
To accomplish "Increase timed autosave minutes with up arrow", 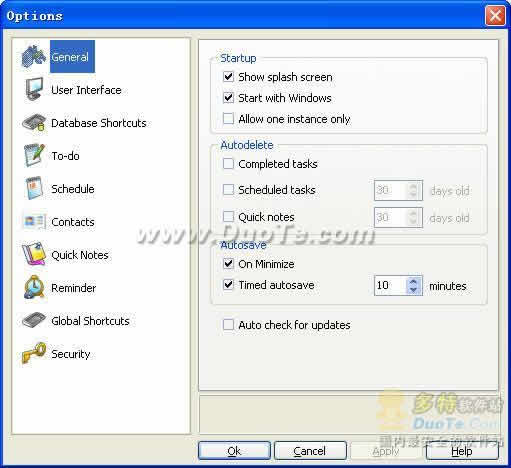I will (414, 281).
